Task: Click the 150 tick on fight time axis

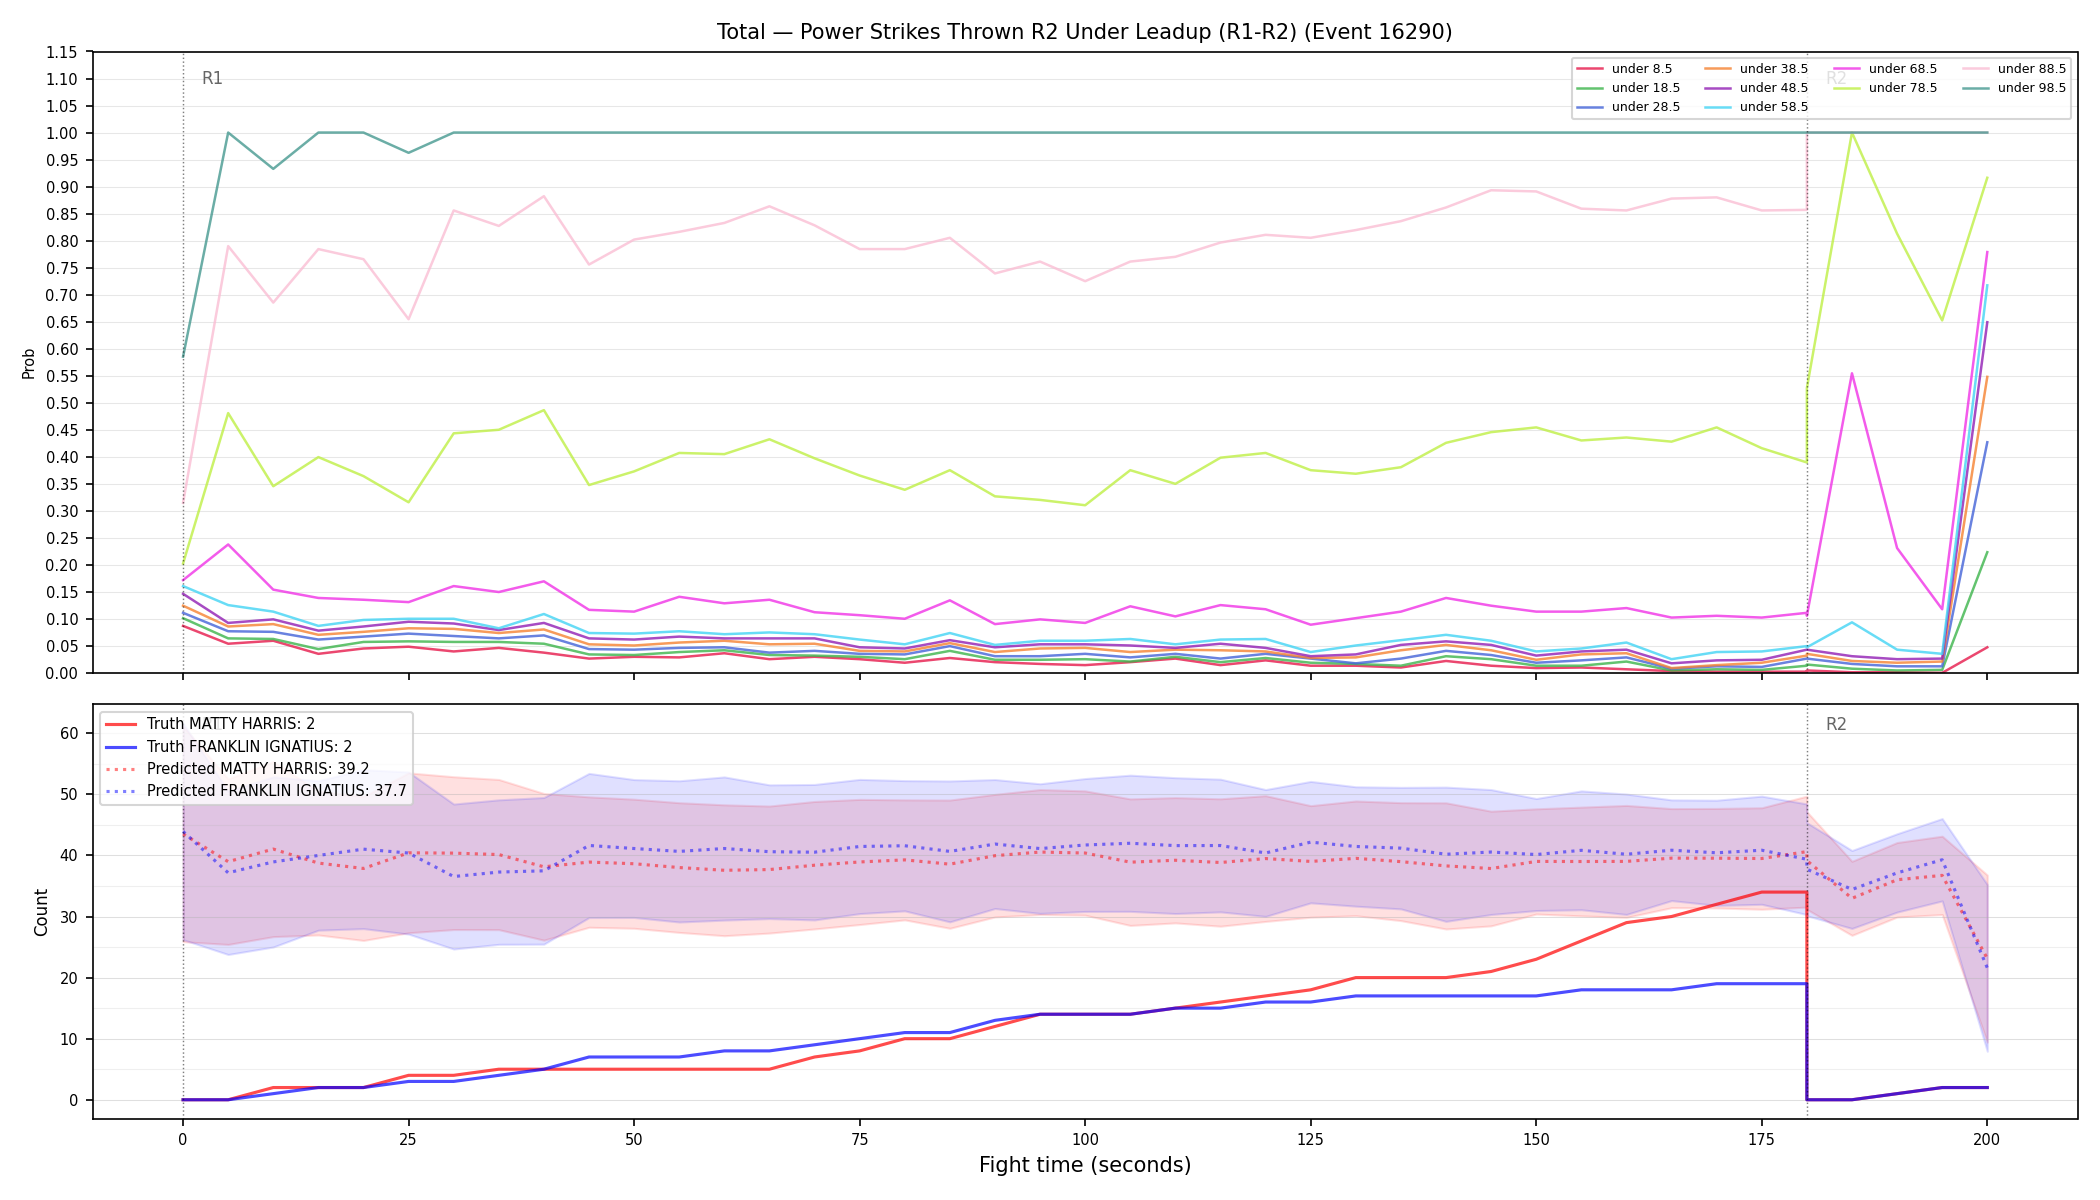Action: click(x=1535, y=1138)
